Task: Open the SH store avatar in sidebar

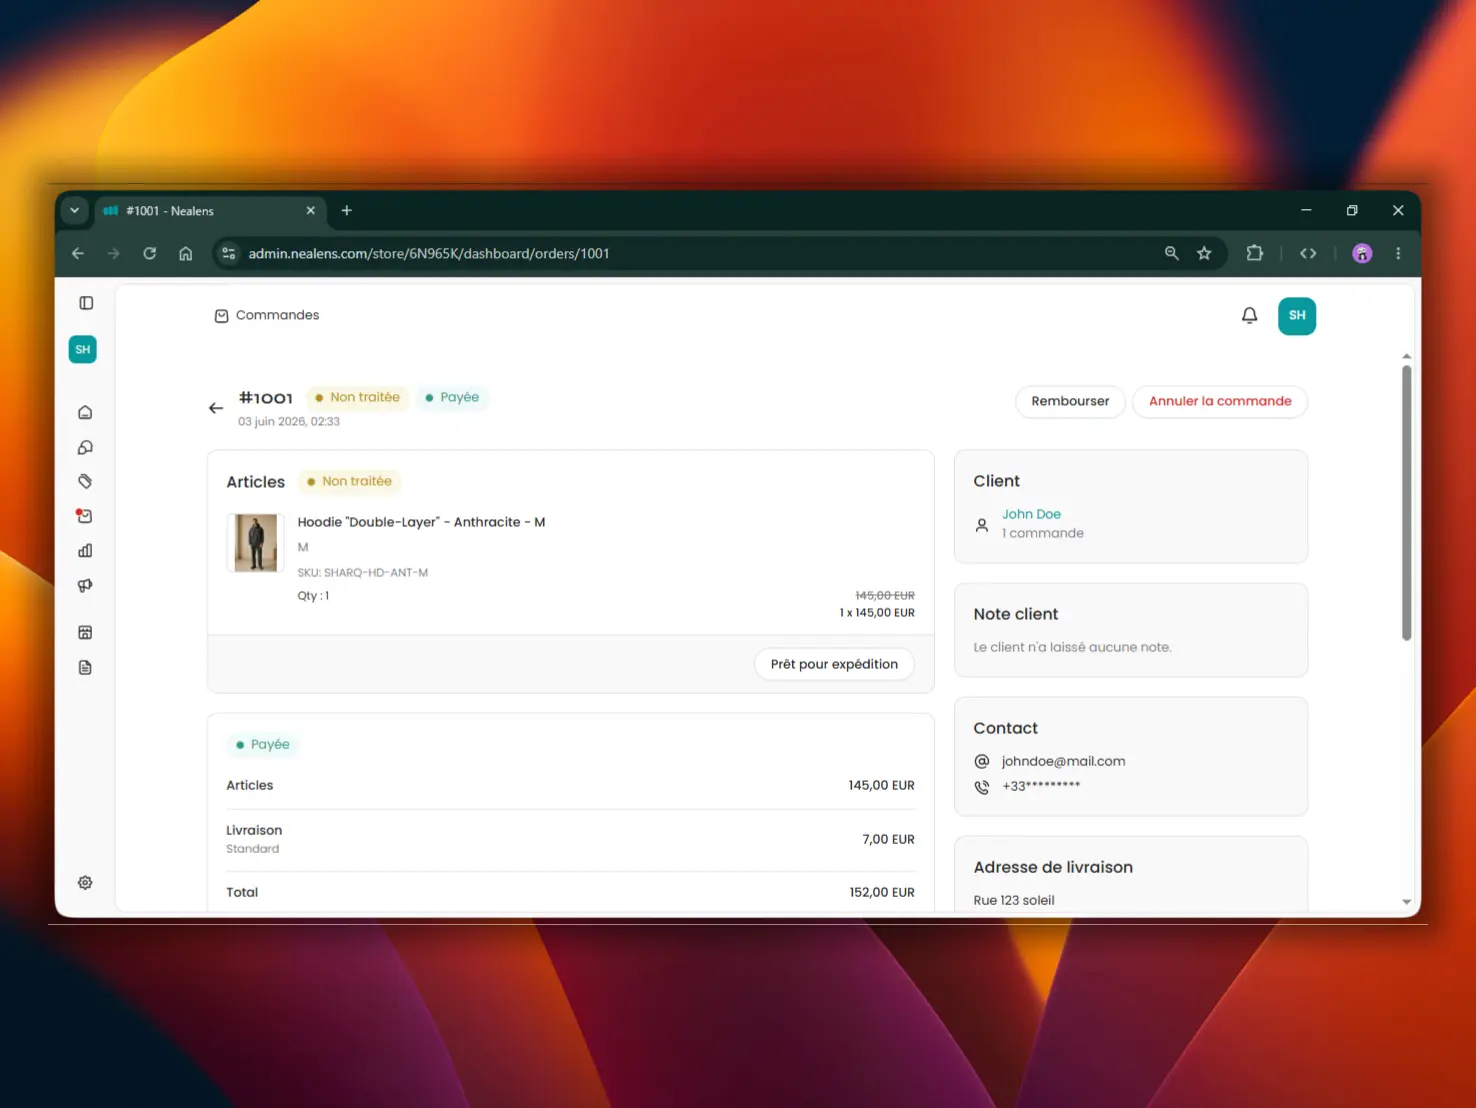Action: 83,350
